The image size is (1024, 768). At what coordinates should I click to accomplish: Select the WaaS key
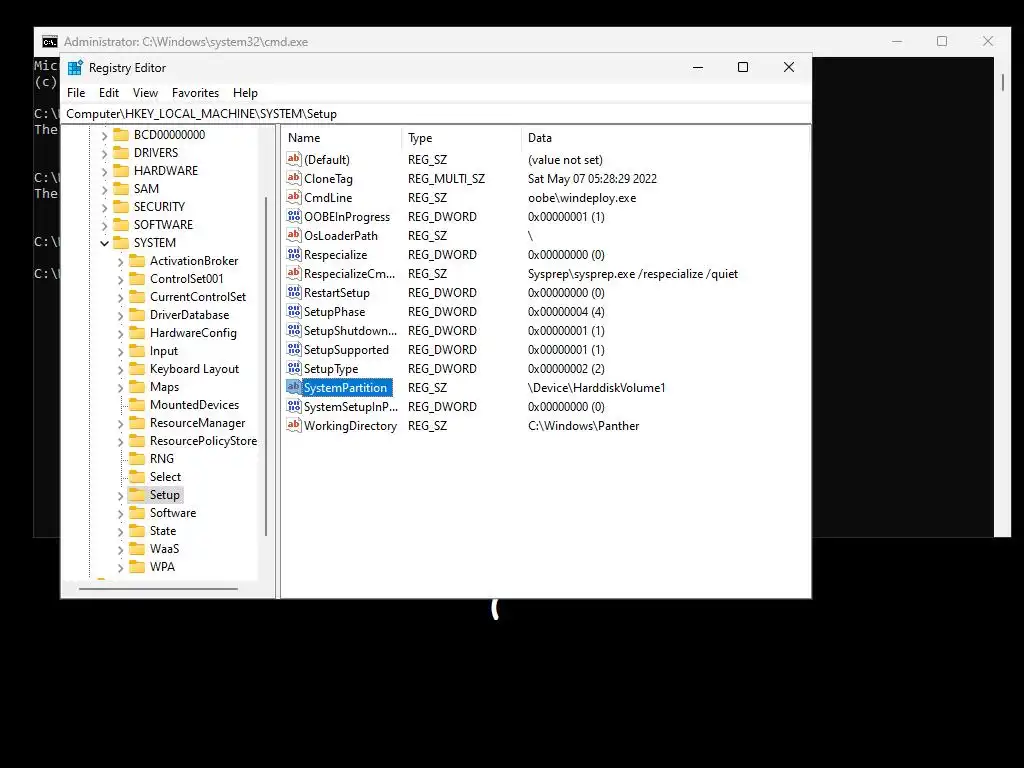tap(165, 549)
